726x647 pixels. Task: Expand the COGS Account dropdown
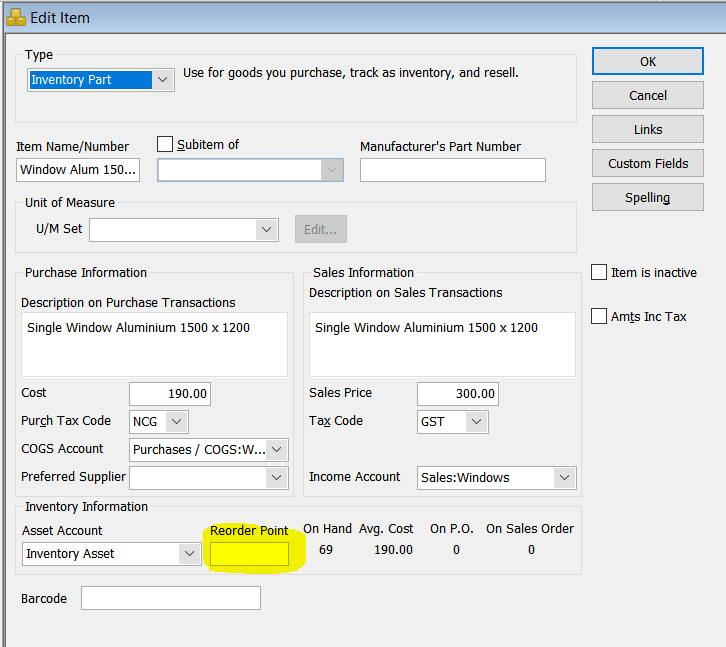(208, 450)
